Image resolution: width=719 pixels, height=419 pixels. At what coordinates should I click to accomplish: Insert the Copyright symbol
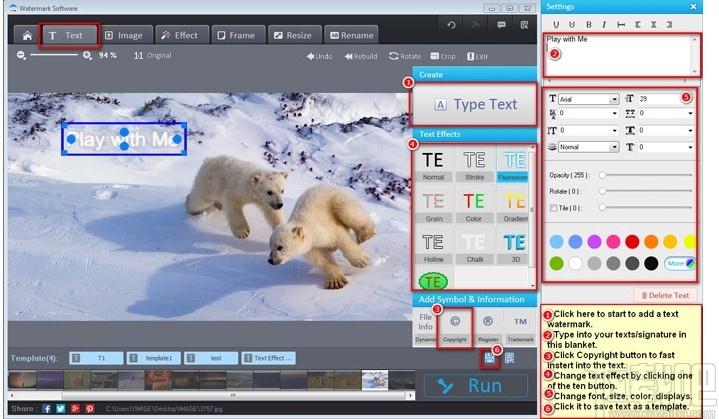[454, 328]
